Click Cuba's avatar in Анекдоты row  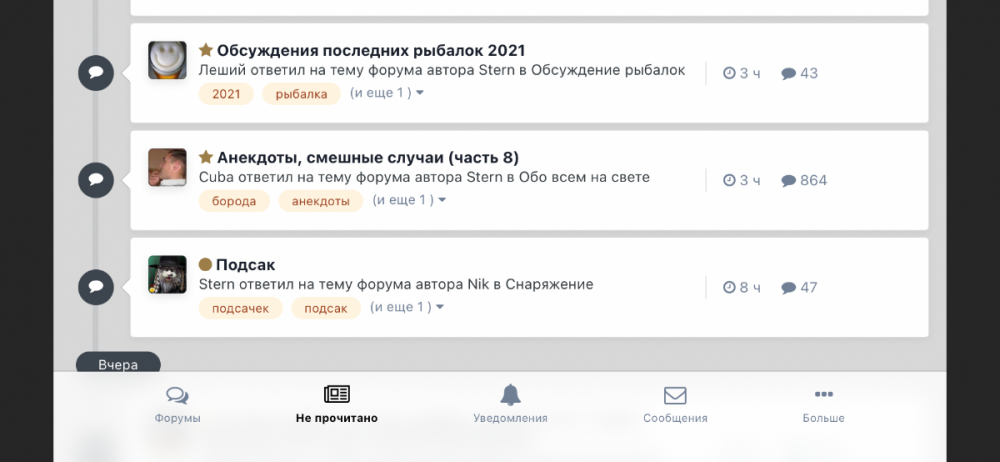167,167
